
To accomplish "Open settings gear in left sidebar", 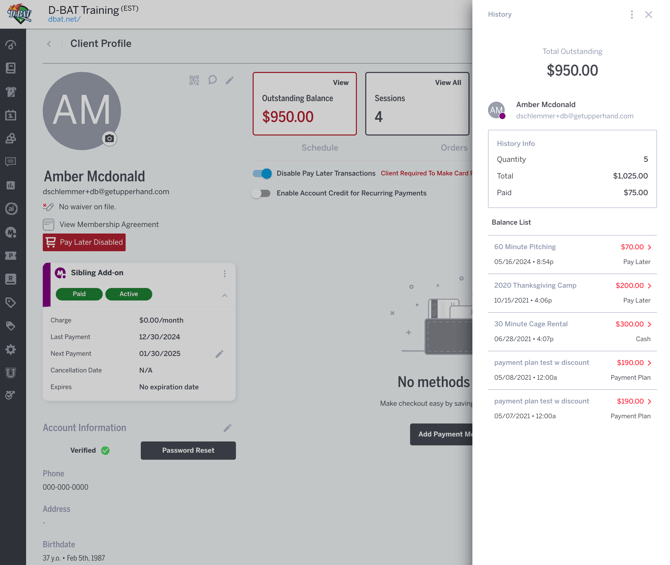I will click(x=11, y=349).
